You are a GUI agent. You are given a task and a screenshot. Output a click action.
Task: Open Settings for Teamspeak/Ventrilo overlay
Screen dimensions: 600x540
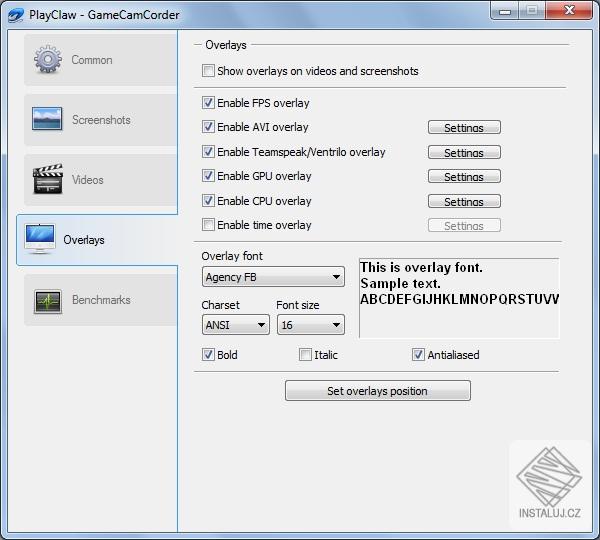point(464,152)
